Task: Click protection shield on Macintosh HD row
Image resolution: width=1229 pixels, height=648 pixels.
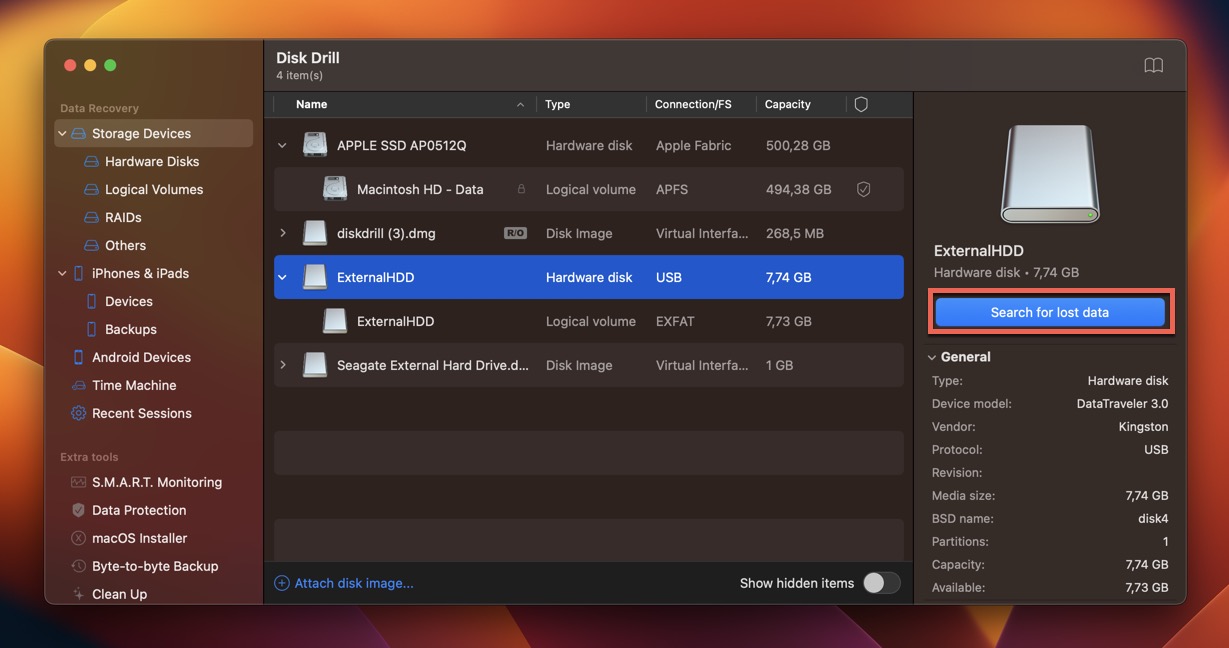Action: (863, 189)
